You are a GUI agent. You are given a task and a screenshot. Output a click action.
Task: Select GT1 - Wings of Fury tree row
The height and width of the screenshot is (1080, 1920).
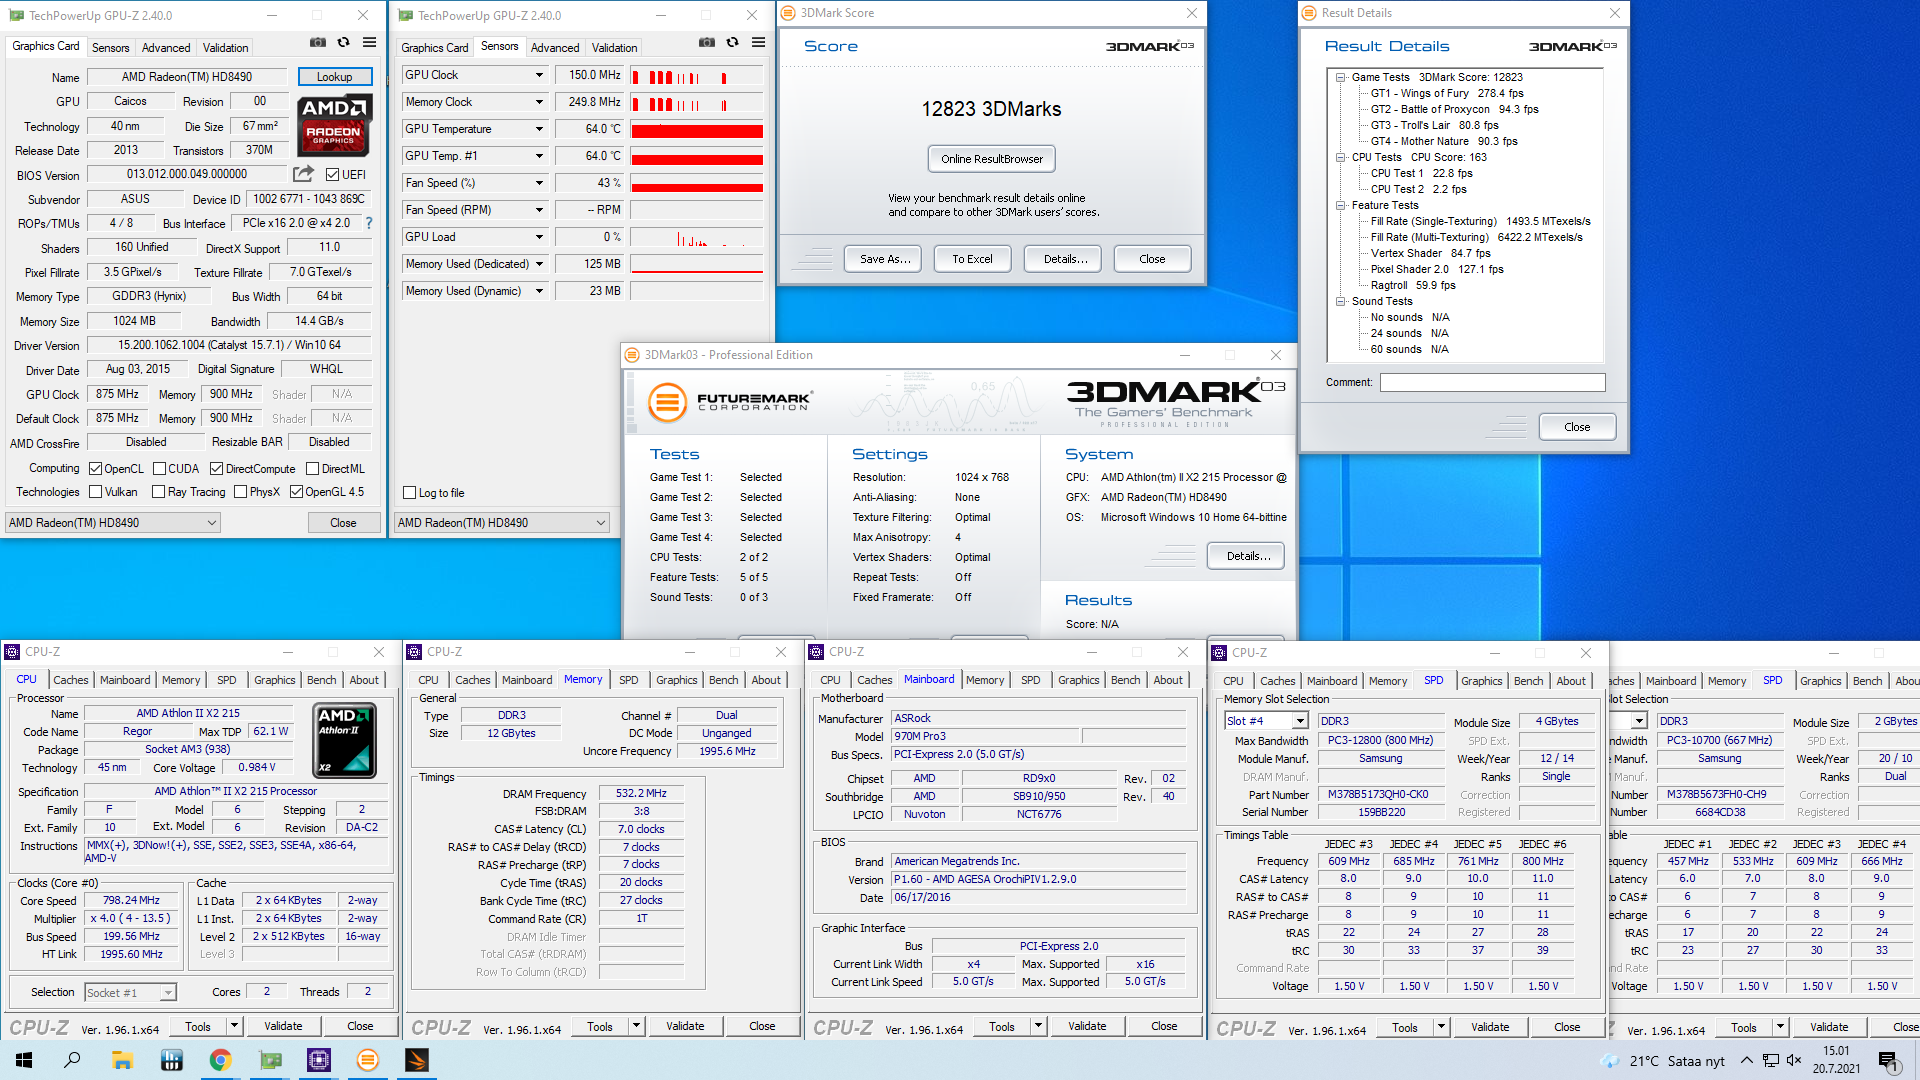1447,93
